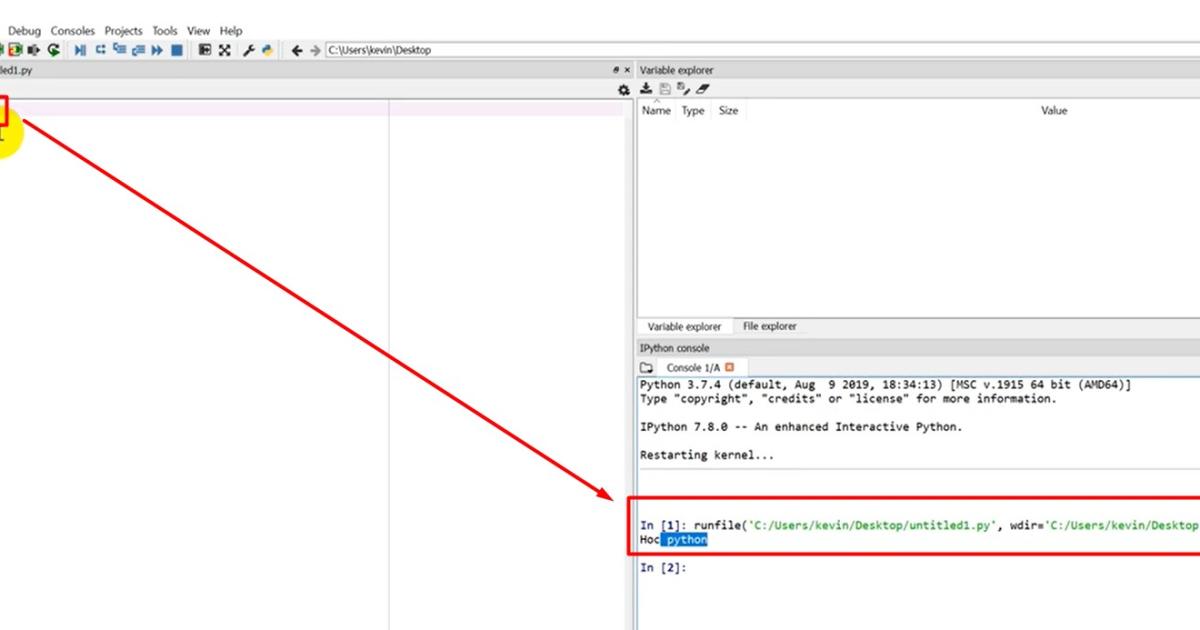1200x630 pixels.
Task: Click the runfile command line in console
Action: point(919,525)
